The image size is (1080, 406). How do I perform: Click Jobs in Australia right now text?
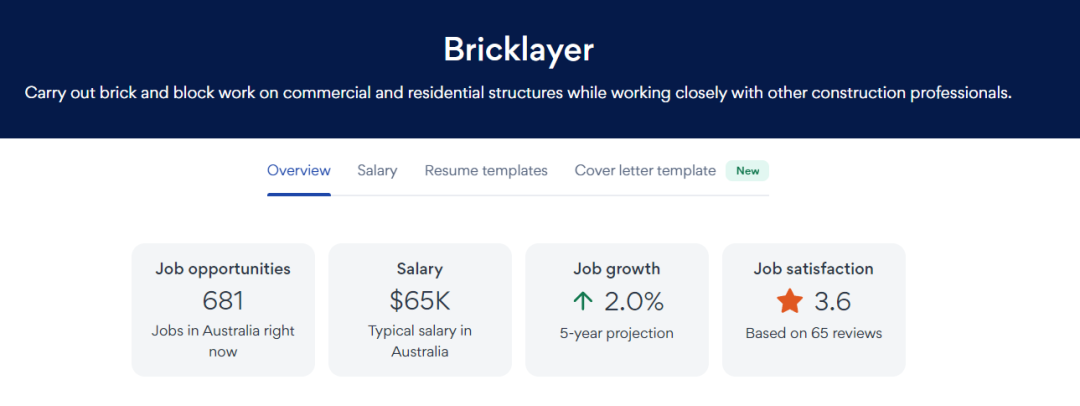[223, 341]
